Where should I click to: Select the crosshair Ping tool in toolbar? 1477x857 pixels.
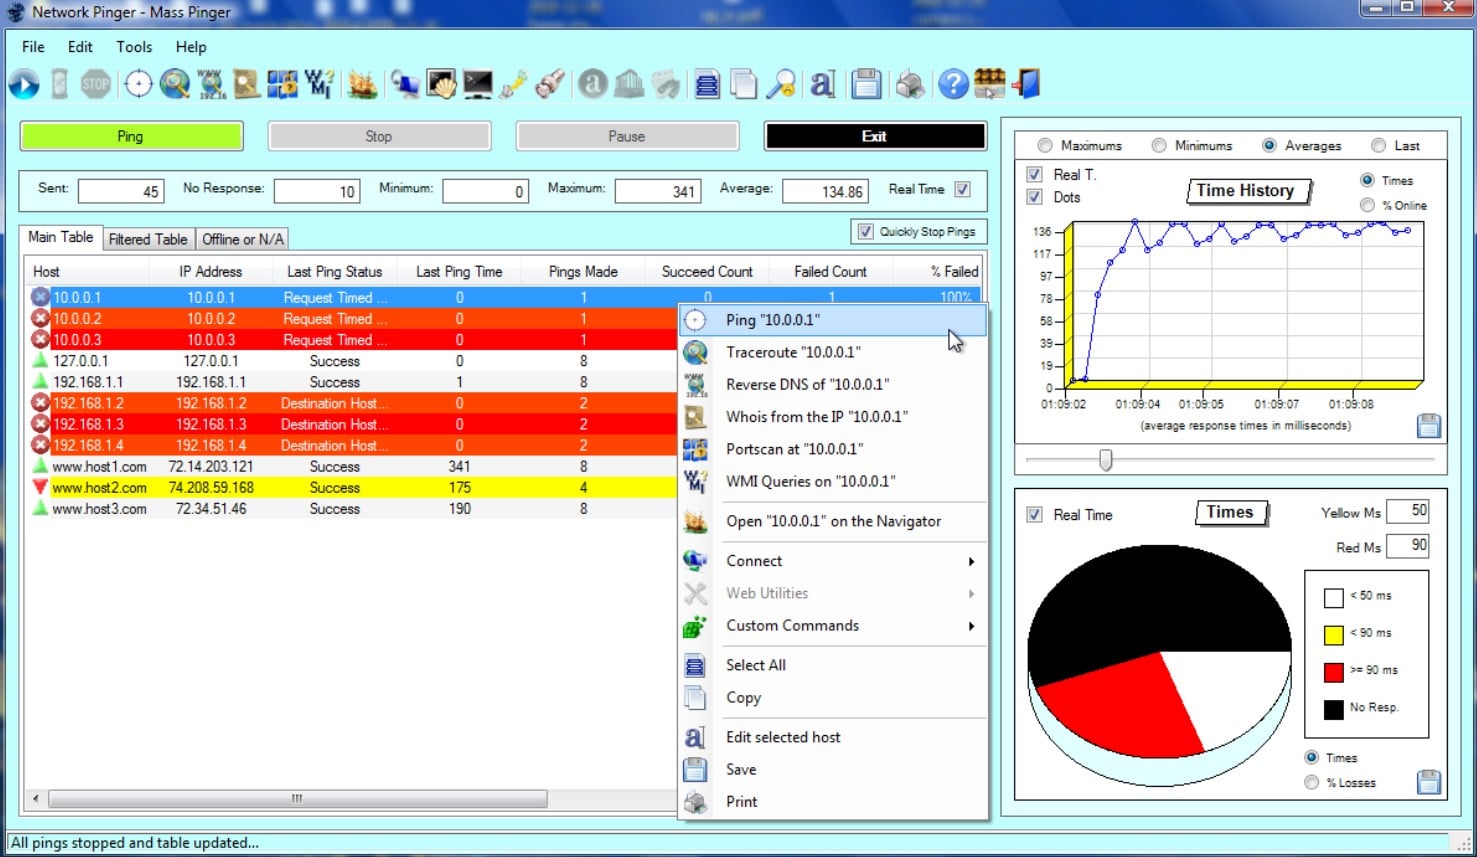click(138, 85)
